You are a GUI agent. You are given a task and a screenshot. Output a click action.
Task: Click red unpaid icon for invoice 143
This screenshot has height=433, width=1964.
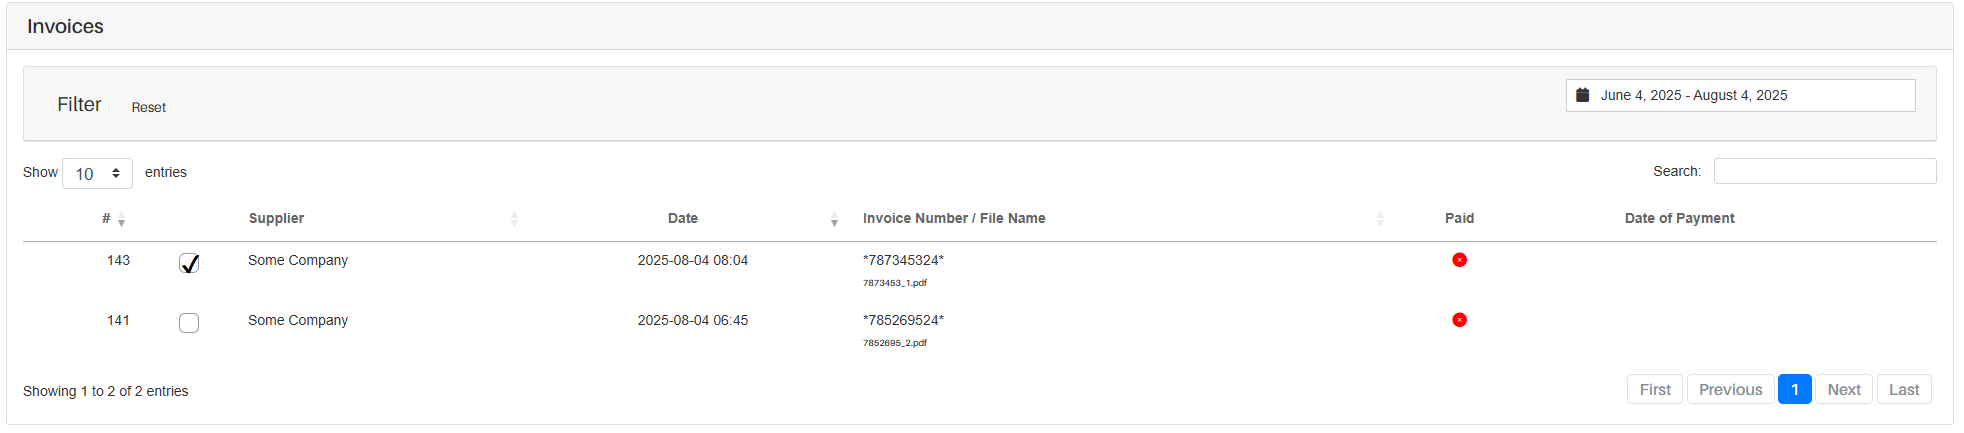point(1459,260)
